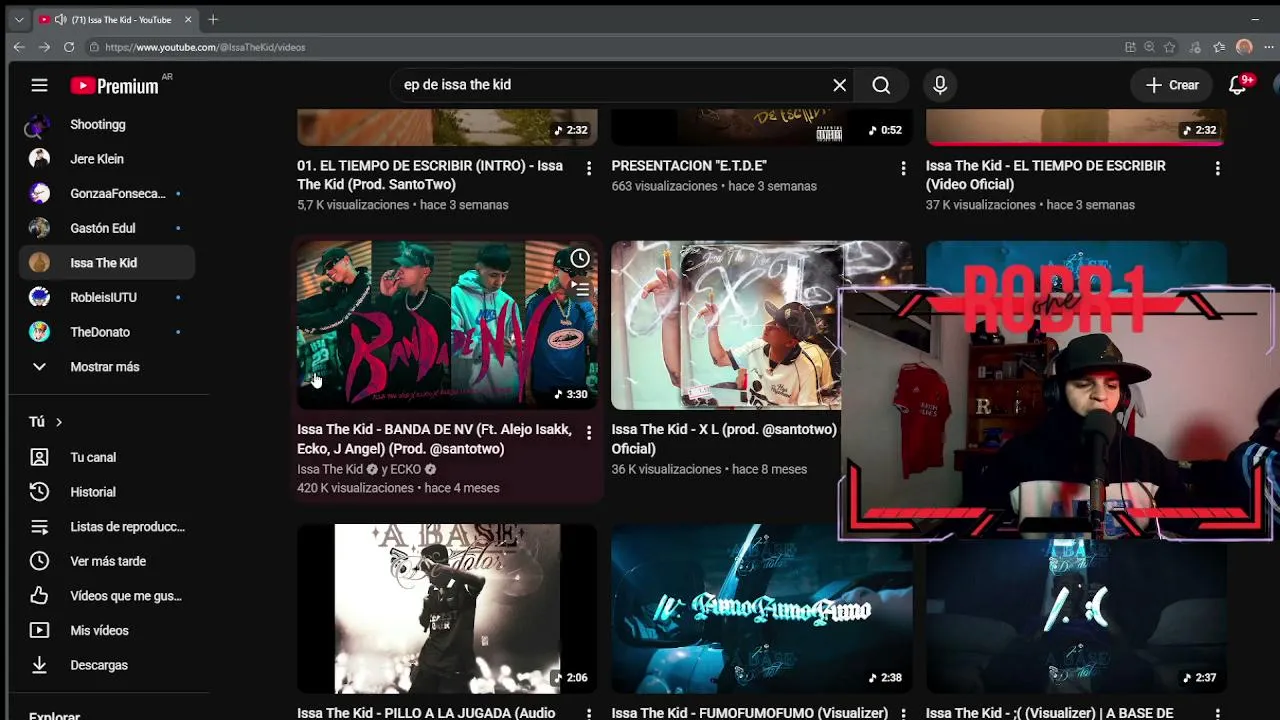Add BANDA DE NV to queue
Image resolution: width=1280 pixels, height=720 pixels.
580,290
